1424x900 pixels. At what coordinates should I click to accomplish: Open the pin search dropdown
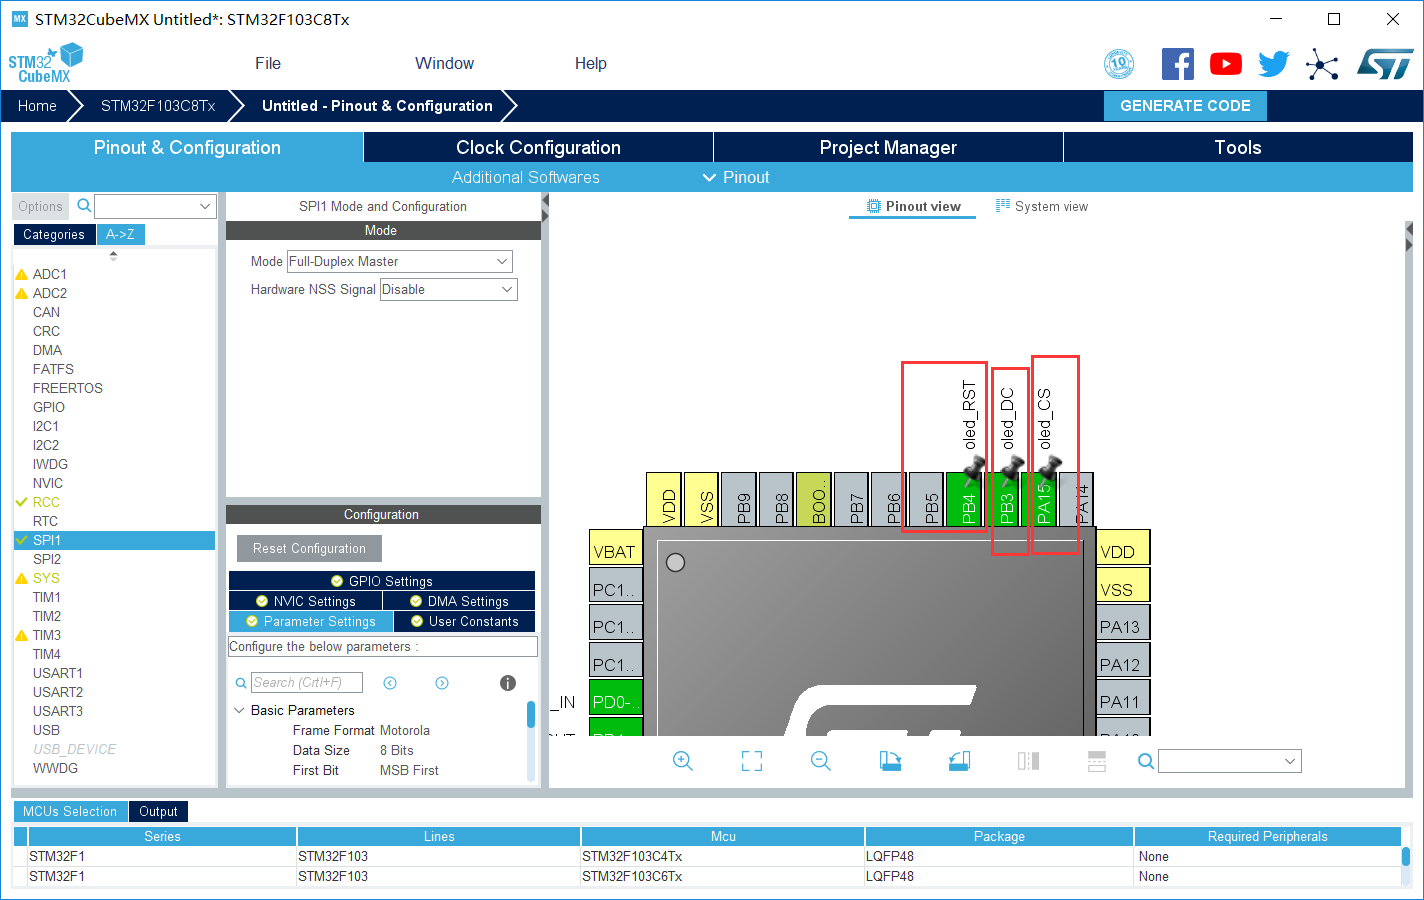(x=1230, y=761)
